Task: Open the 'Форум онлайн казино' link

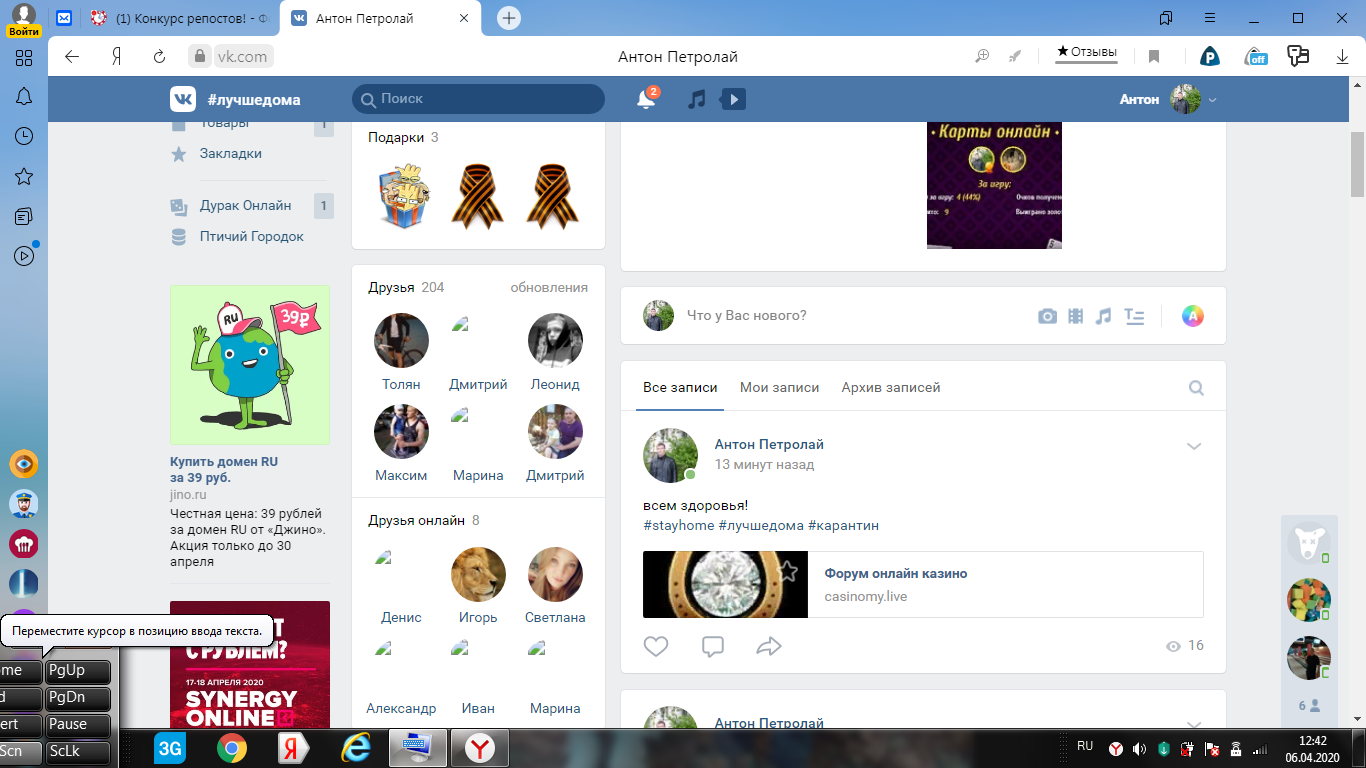Action: tap(896, 574)
